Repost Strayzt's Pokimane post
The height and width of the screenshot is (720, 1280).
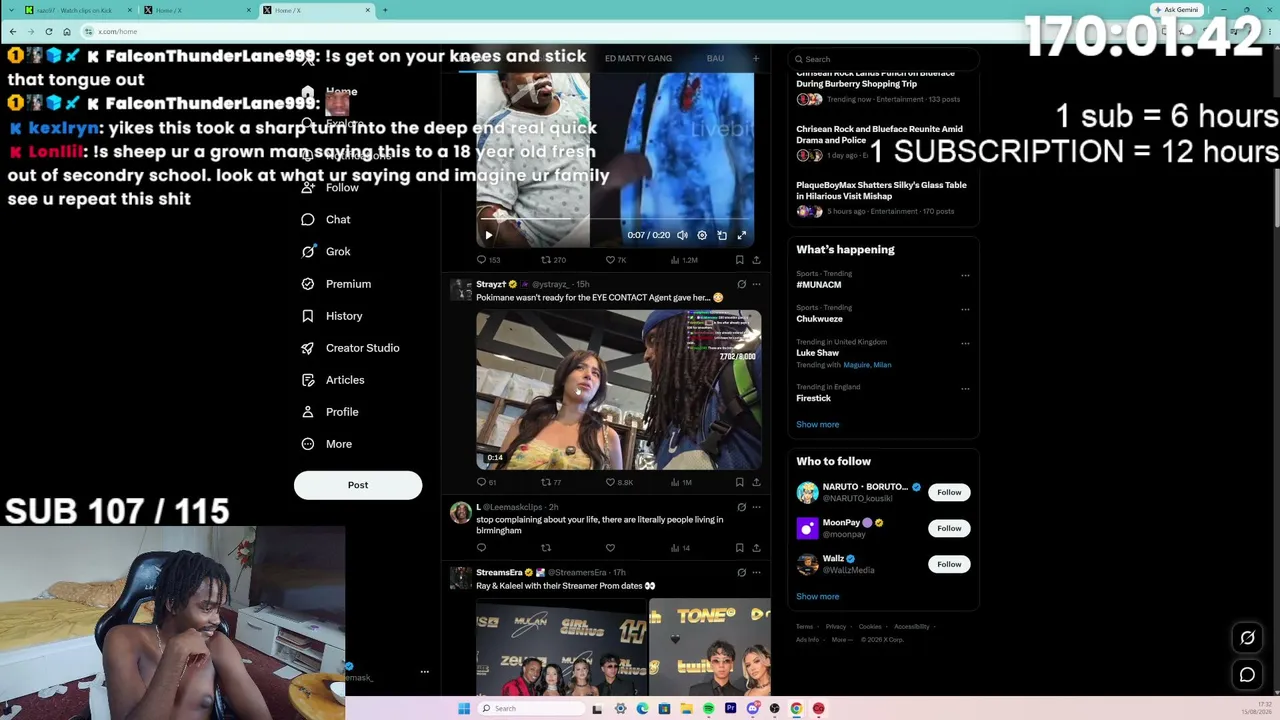pos(551,482)
